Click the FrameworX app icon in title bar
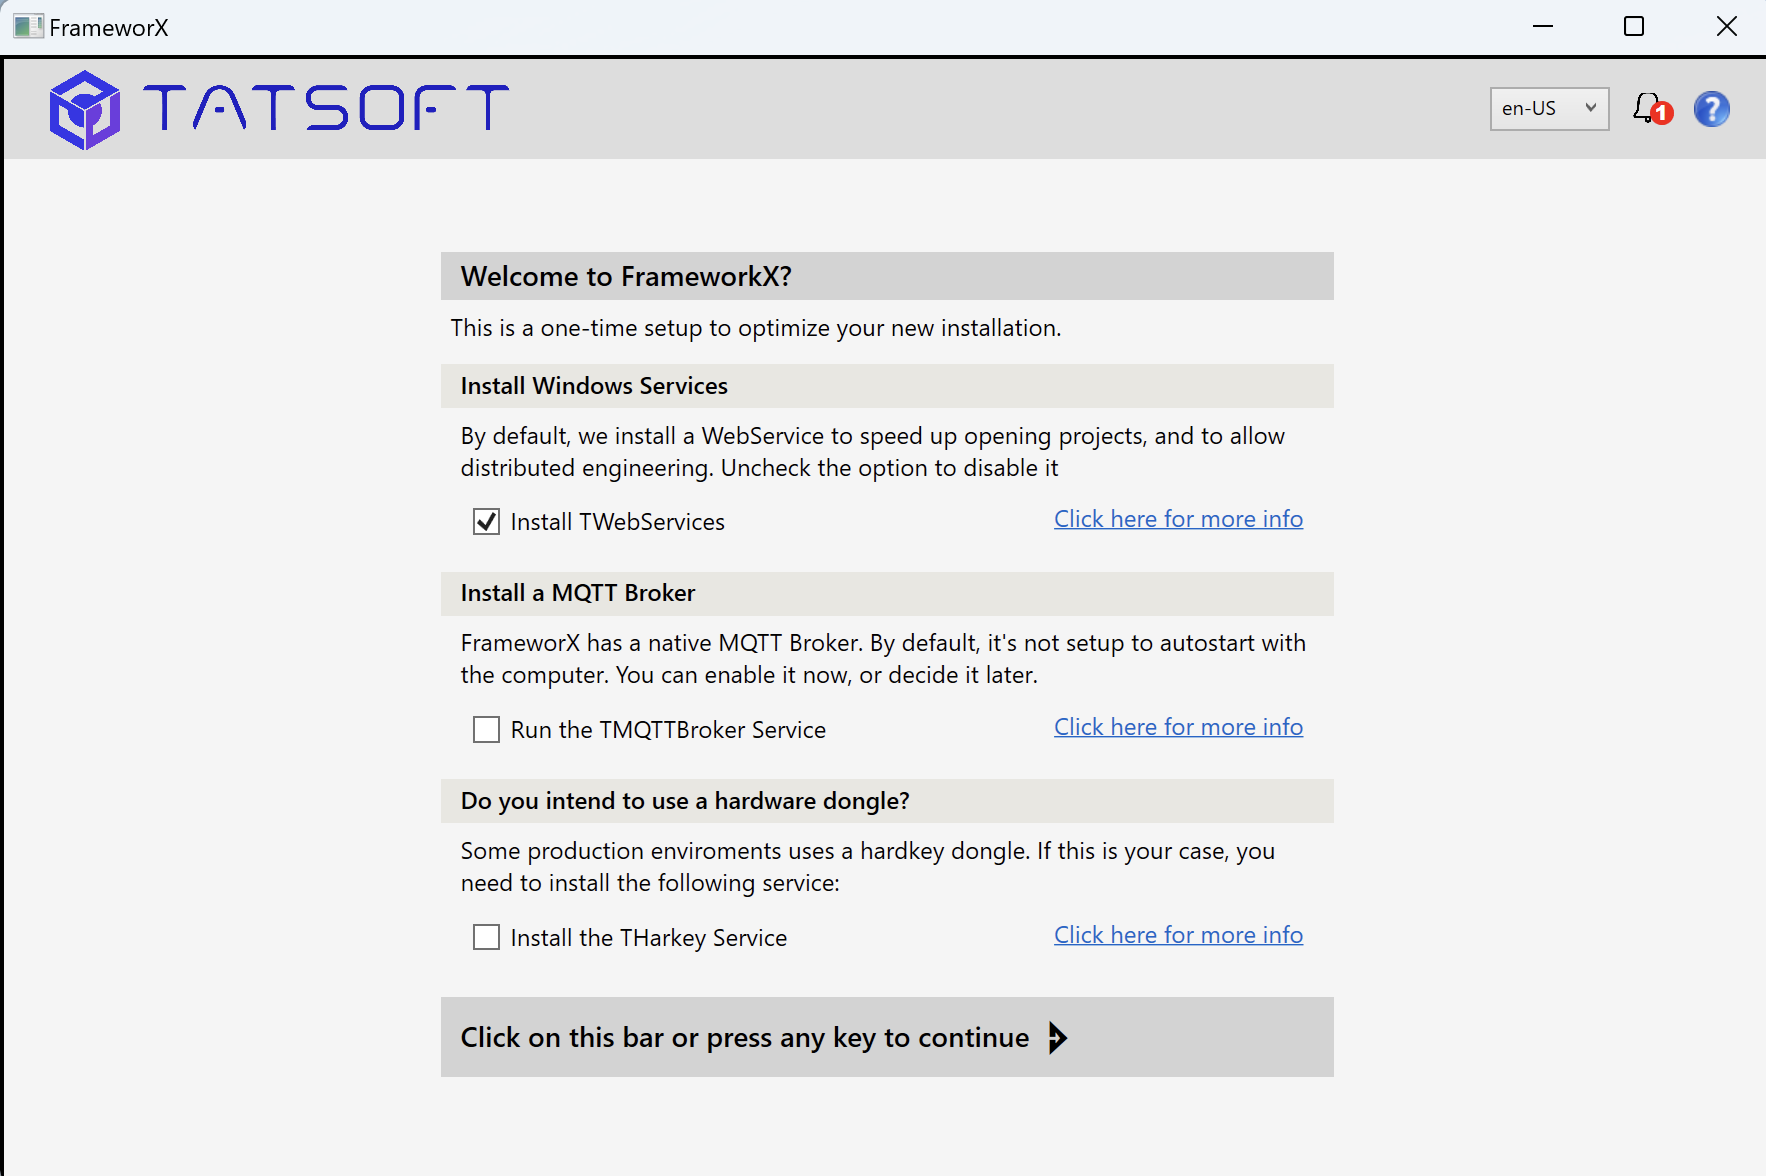 (28, 27)
